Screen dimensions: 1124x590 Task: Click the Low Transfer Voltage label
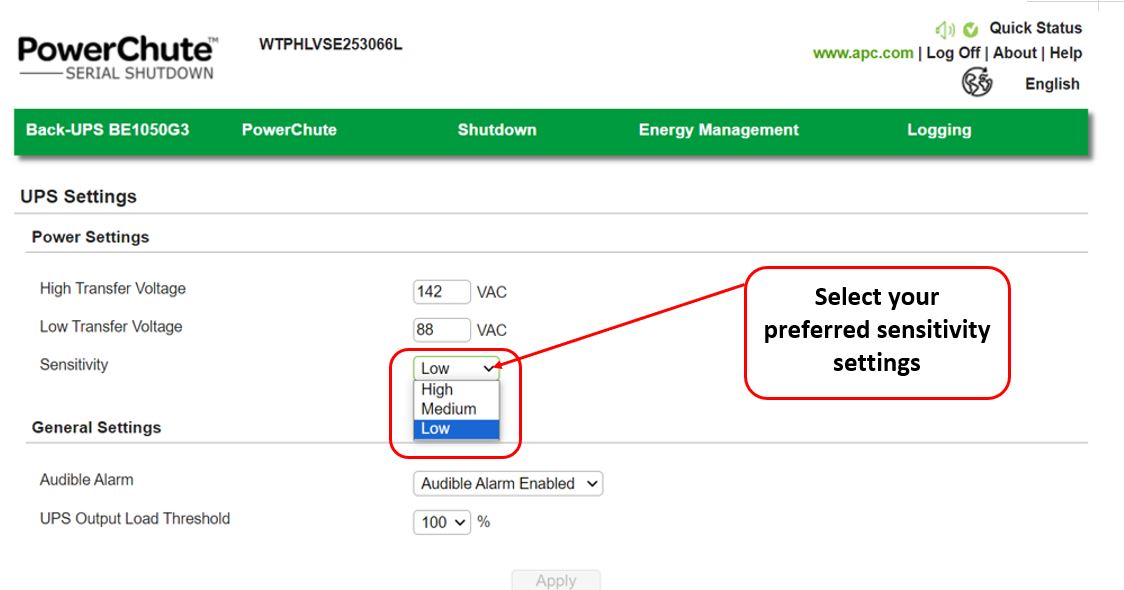[x=111, y=327]
